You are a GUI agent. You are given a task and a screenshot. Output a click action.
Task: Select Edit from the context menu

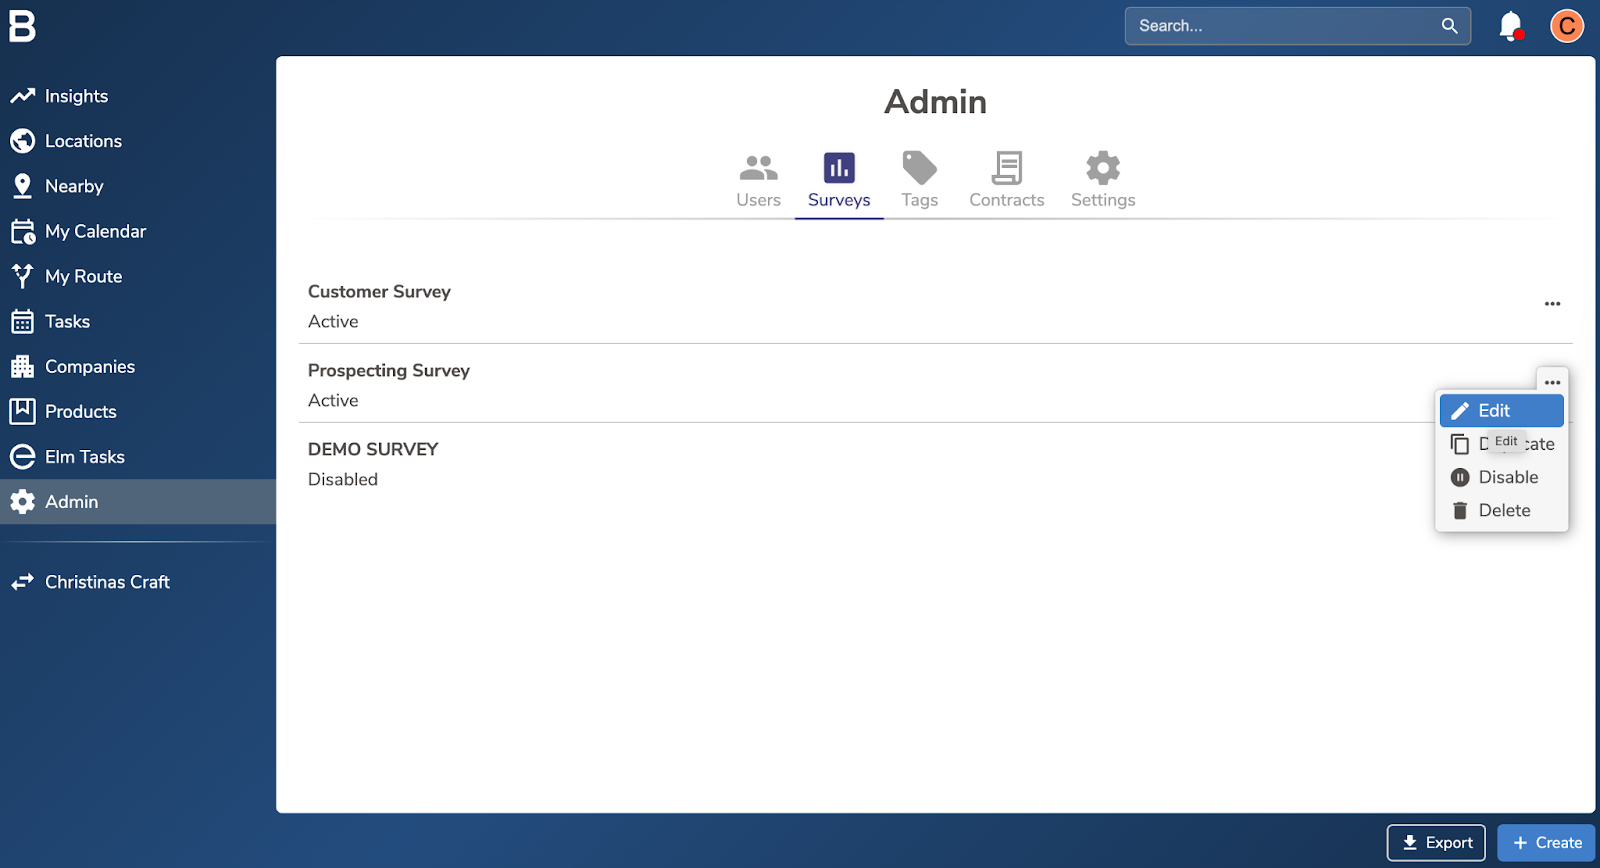pos(1501,411)
